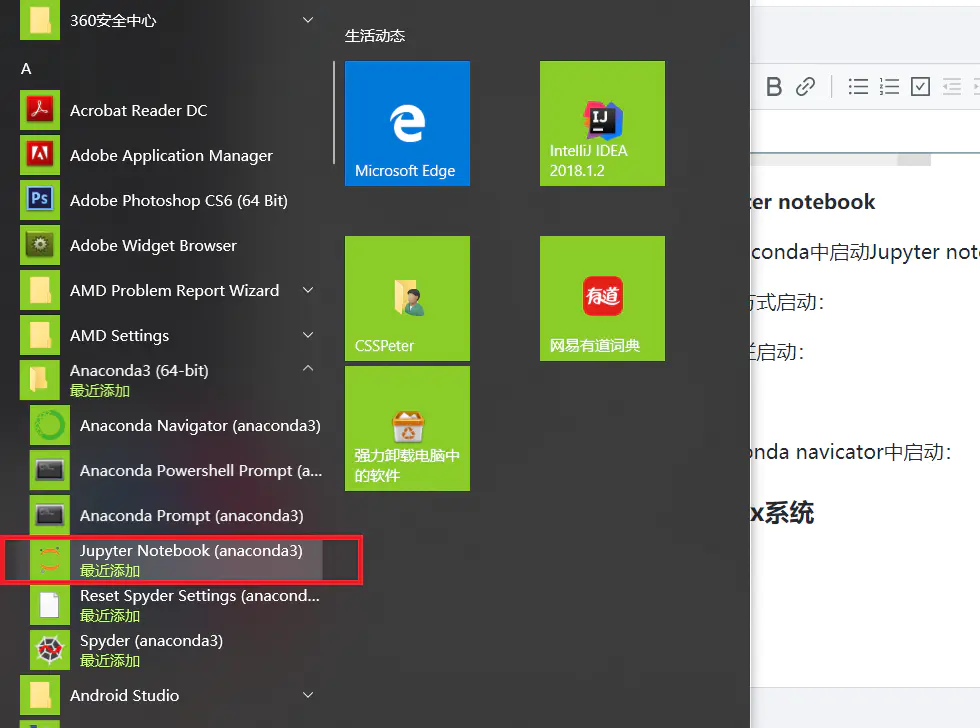Viewport: 980px width, 728px height.
Task: Open the Microsoft Edge tile
Action: [408, 123]
